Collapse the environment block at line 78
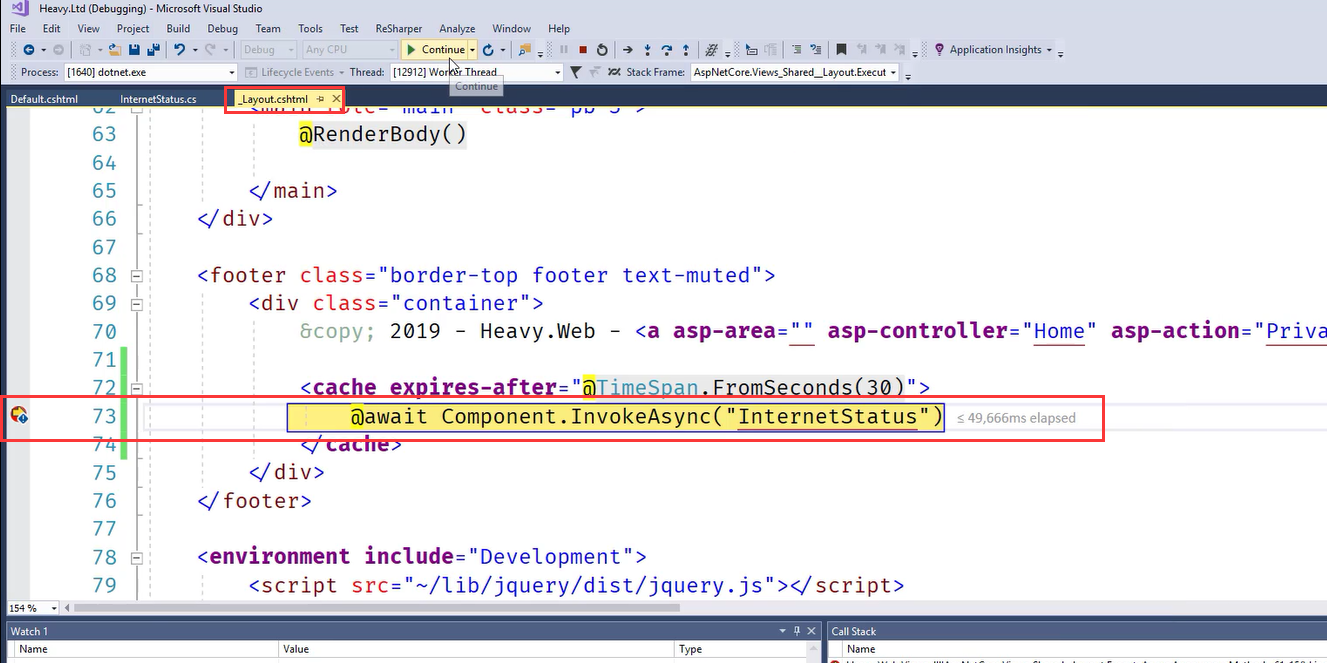Image resolution: width=1327 pixels, height=663 pixels. pos(137,556)
